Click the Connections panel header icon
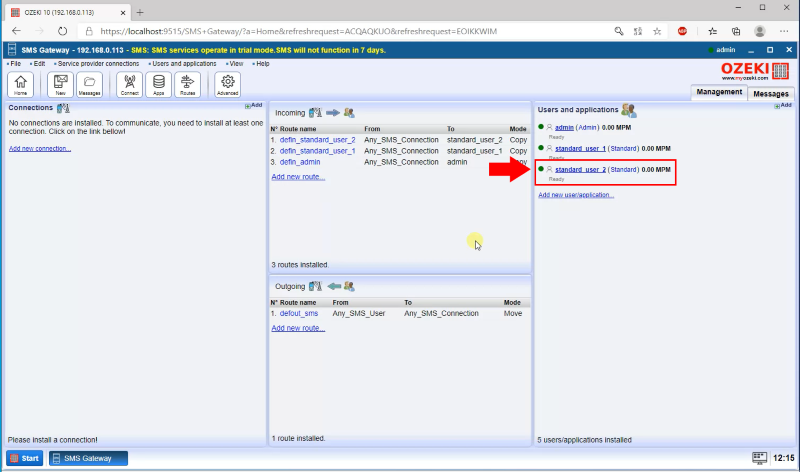 63,108
